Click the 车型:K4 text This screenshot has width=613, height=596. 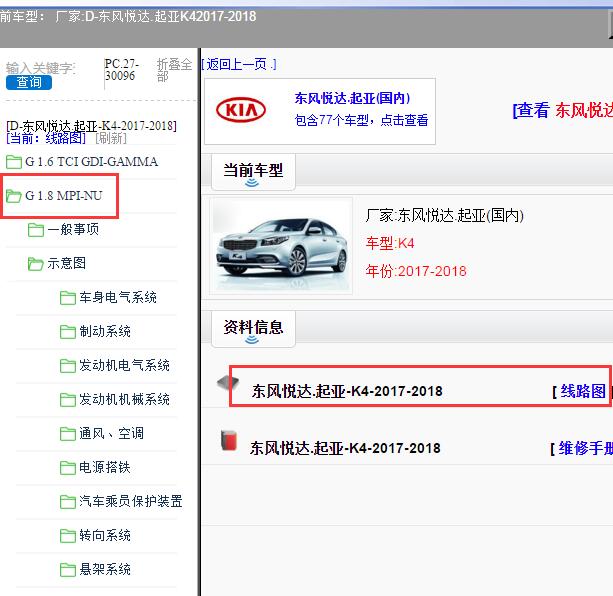point(390,243)
